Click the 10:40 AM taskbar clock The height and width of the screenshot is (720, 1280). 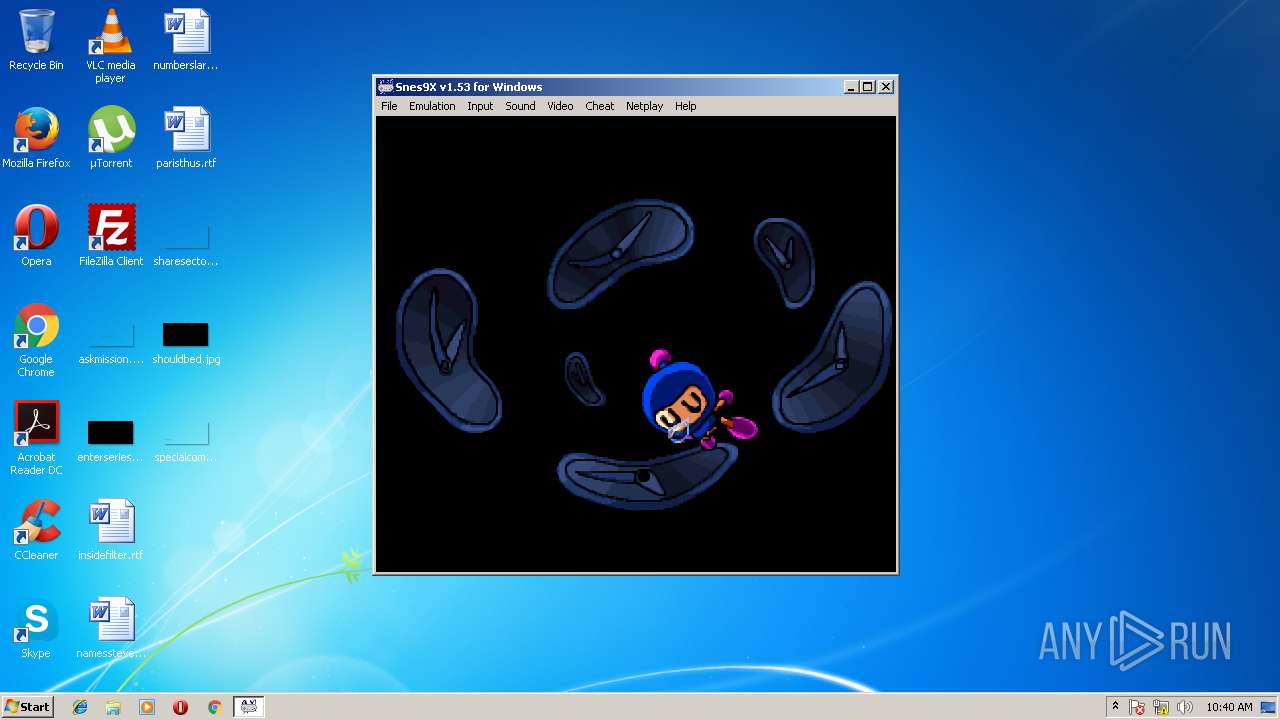click(1229, 707)
